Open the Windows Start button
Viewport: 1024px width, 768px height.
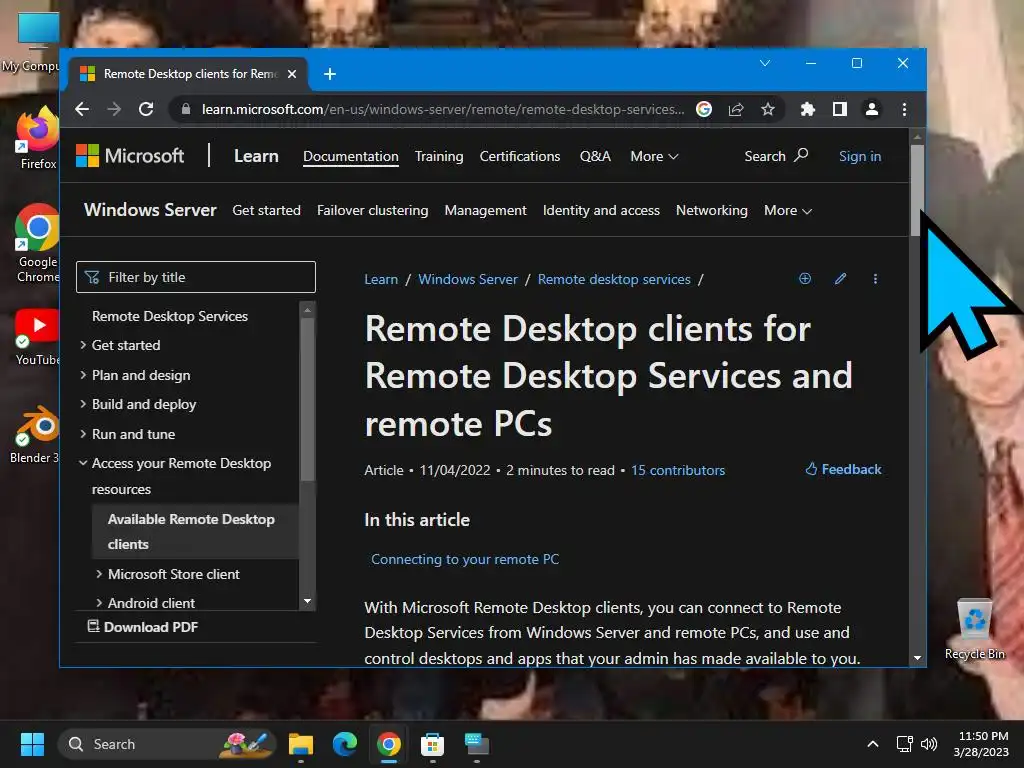point(32,744)
